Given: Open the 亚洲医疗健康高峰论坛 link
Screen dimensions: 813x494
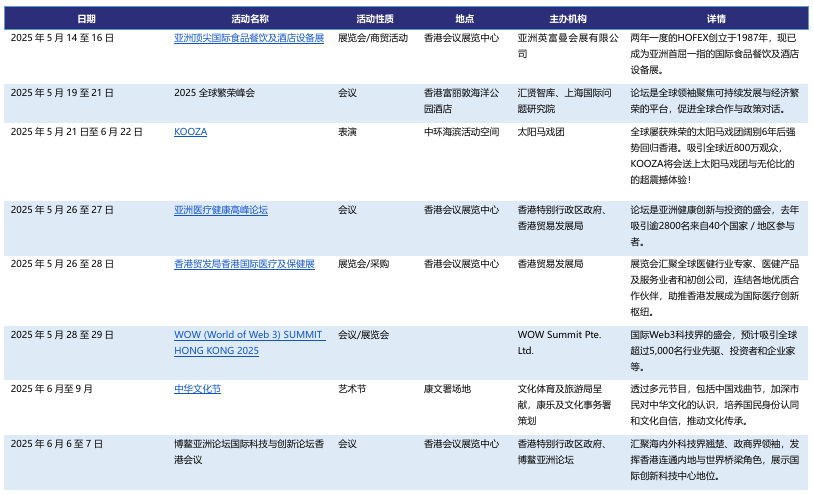Looking at the screenshot, I should 221,210.
